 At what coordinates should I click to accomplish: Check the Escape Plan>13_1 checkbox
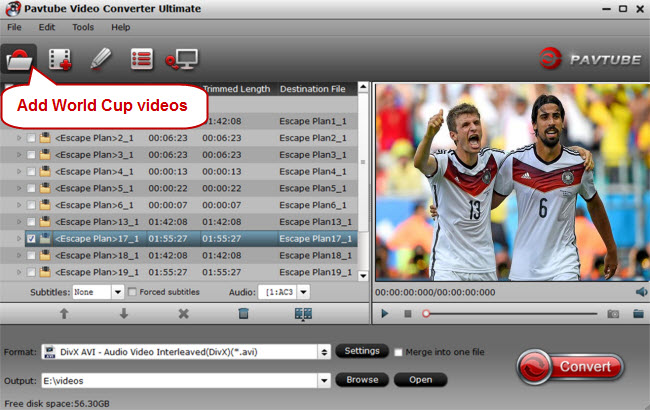pos(31,222)
